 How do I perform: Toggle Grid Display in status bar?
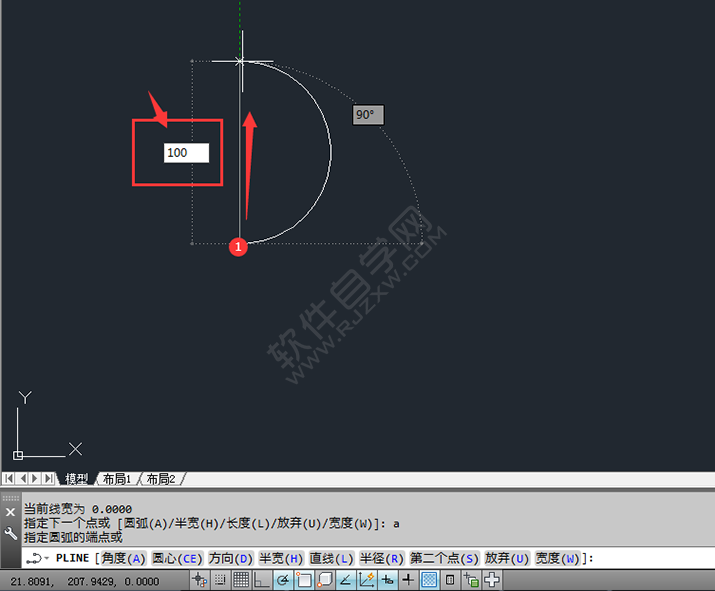point(241,580)
